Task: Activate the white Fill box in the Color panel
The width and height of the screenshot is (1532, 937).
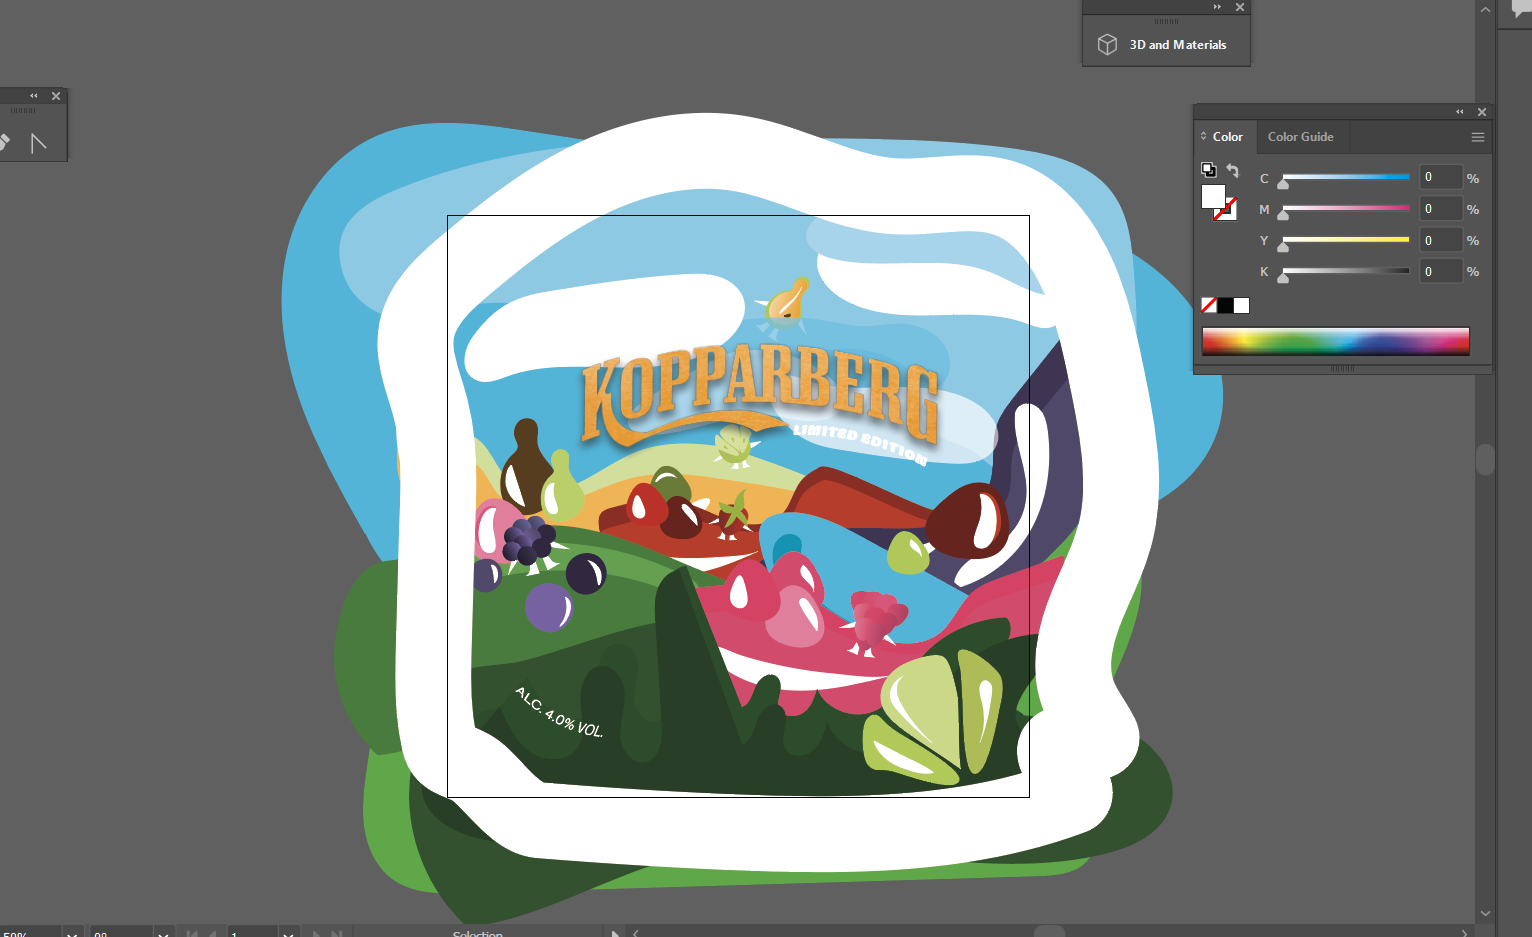Action: [x=1213, y=196]
